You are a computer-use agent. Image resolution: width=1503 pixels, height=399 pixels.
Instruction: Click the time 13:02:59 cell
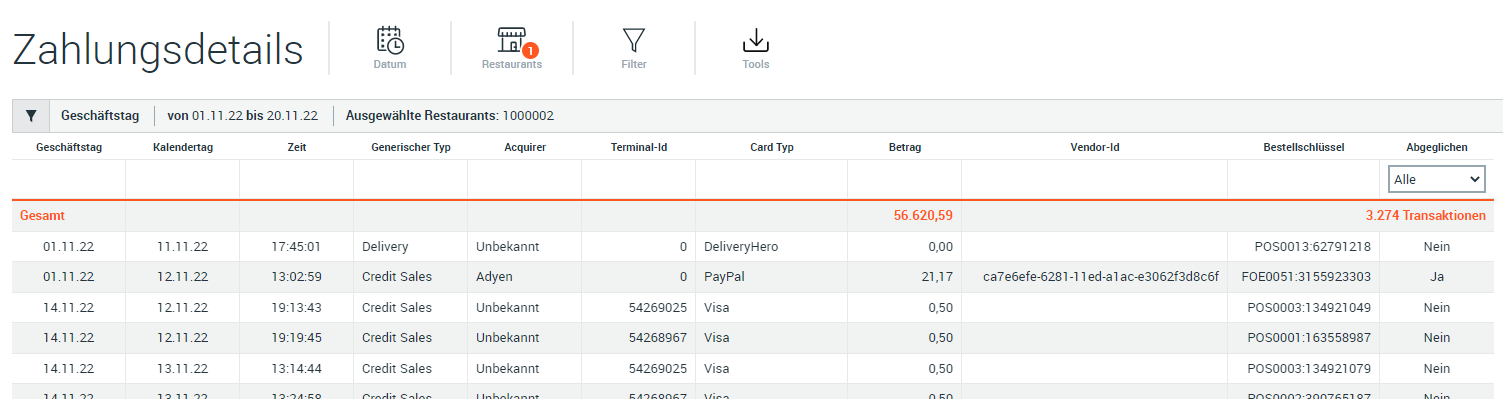(296, 277)
